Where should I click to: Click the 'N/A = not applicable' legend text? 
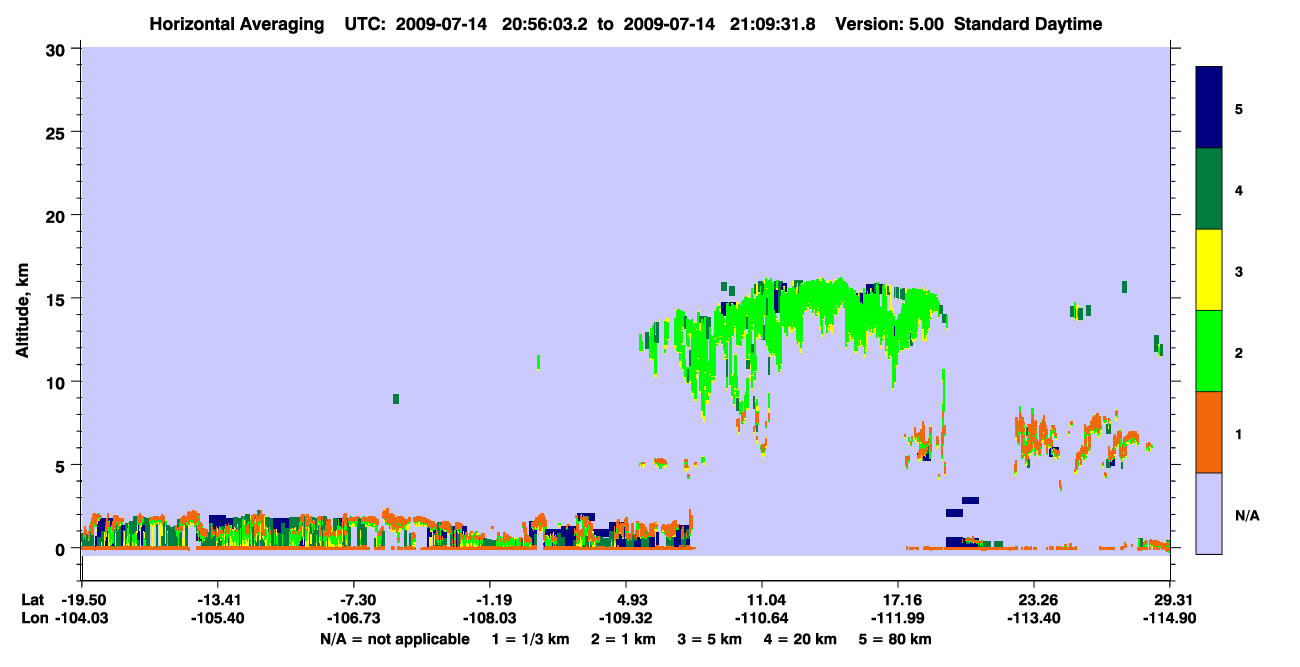(x=395, y=639)
